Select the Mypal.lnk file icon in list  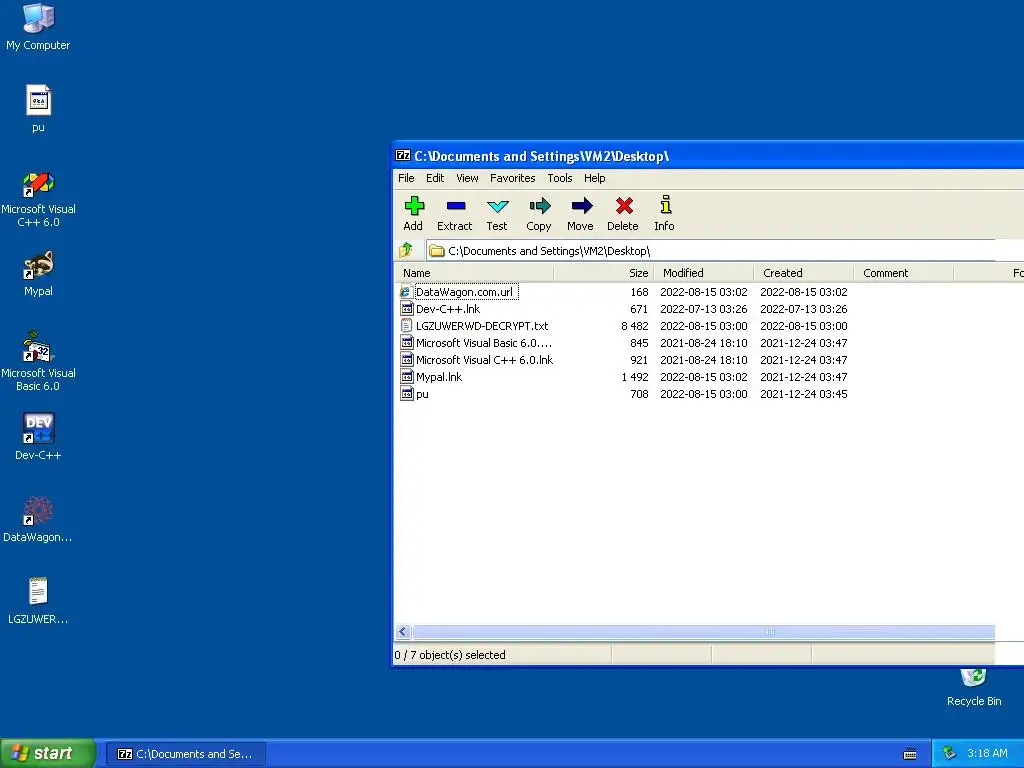[x=406, y=377]
